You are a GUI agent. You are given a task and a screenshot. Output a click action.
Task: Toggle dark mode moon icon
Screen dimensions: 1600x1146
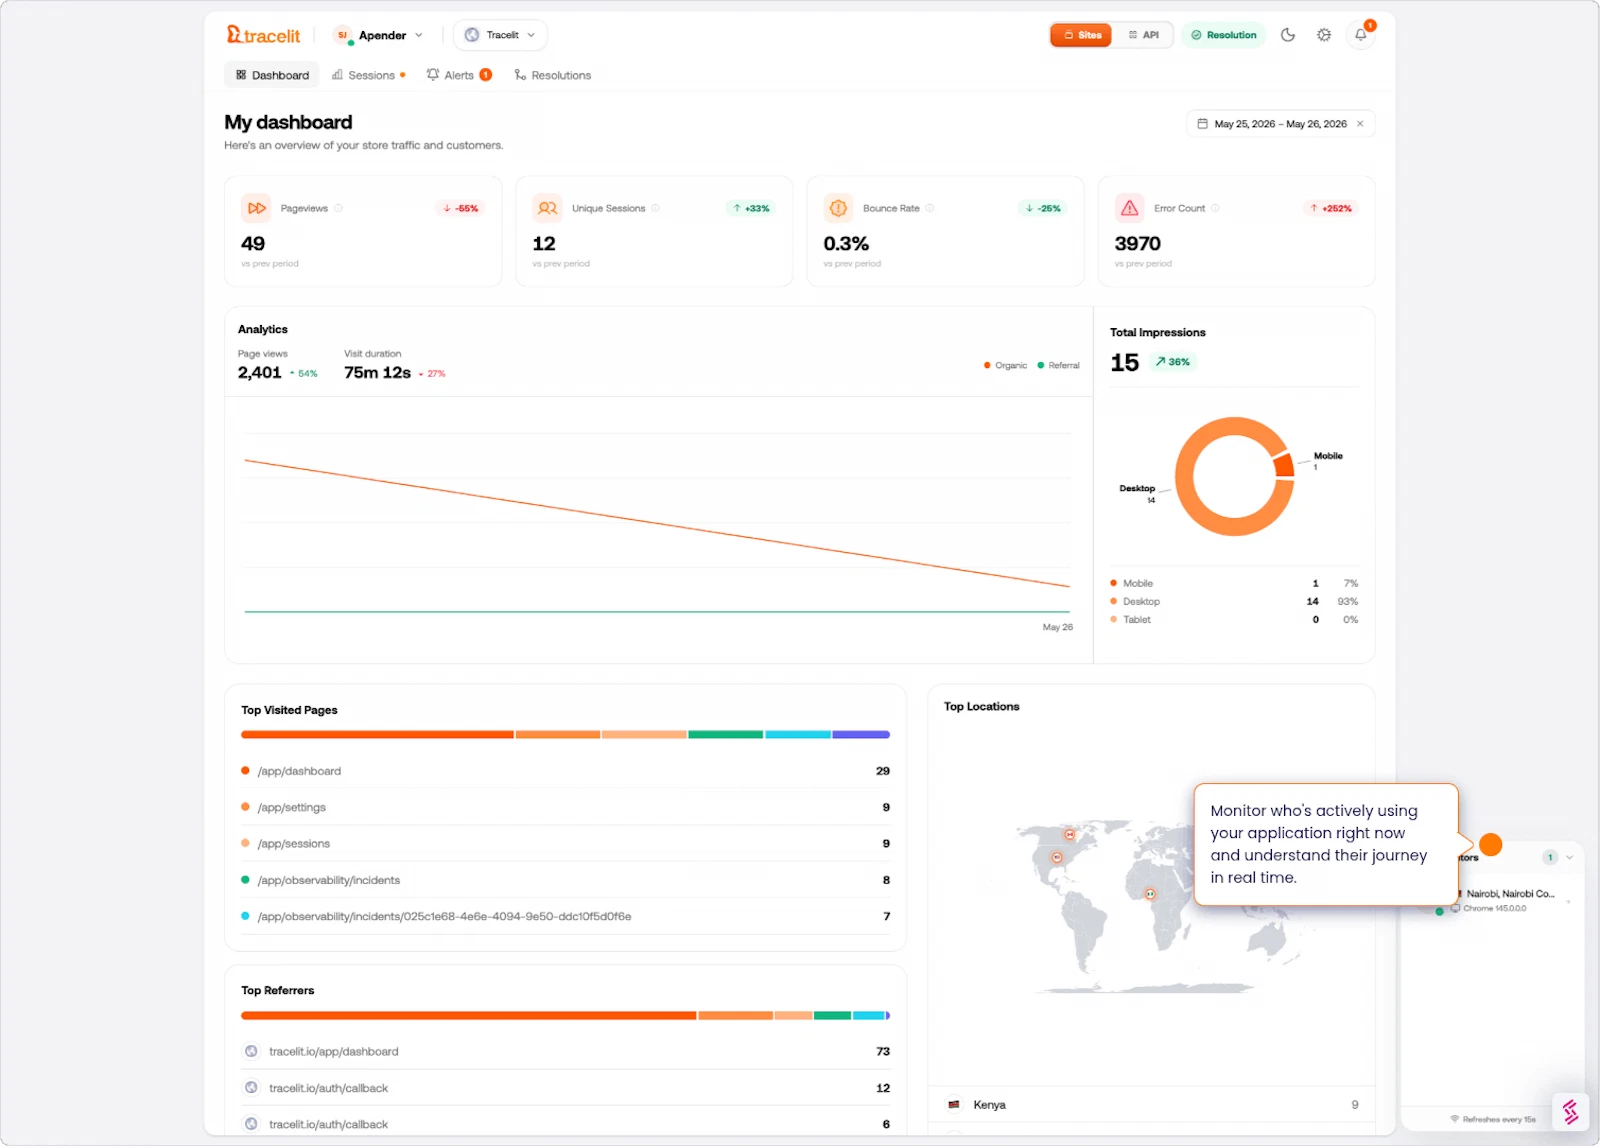[x=1288, y=35]
